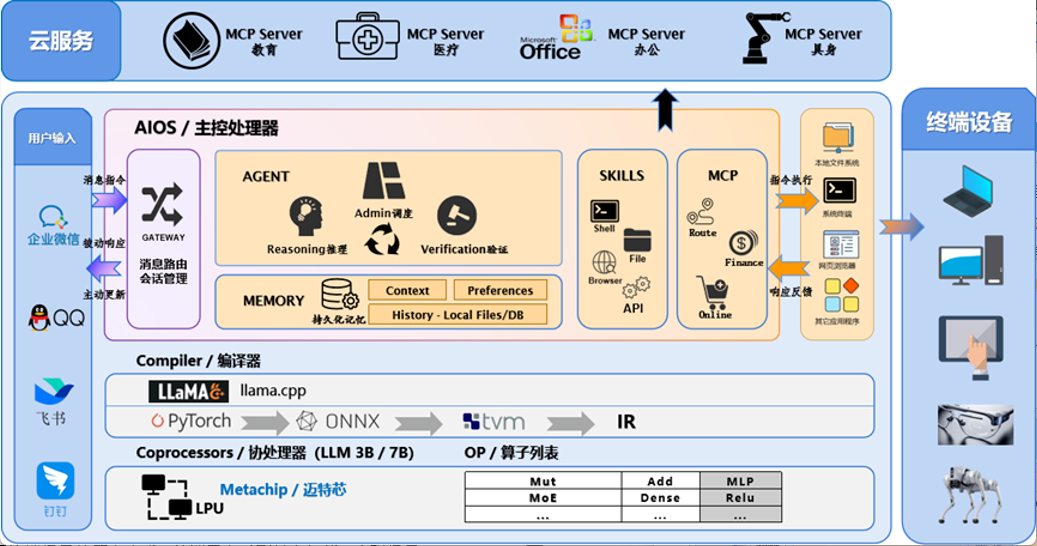Screen dimensions: 1037x546
Task: Select the Relu cell in operator table
Action: click(x=740, y=498)
